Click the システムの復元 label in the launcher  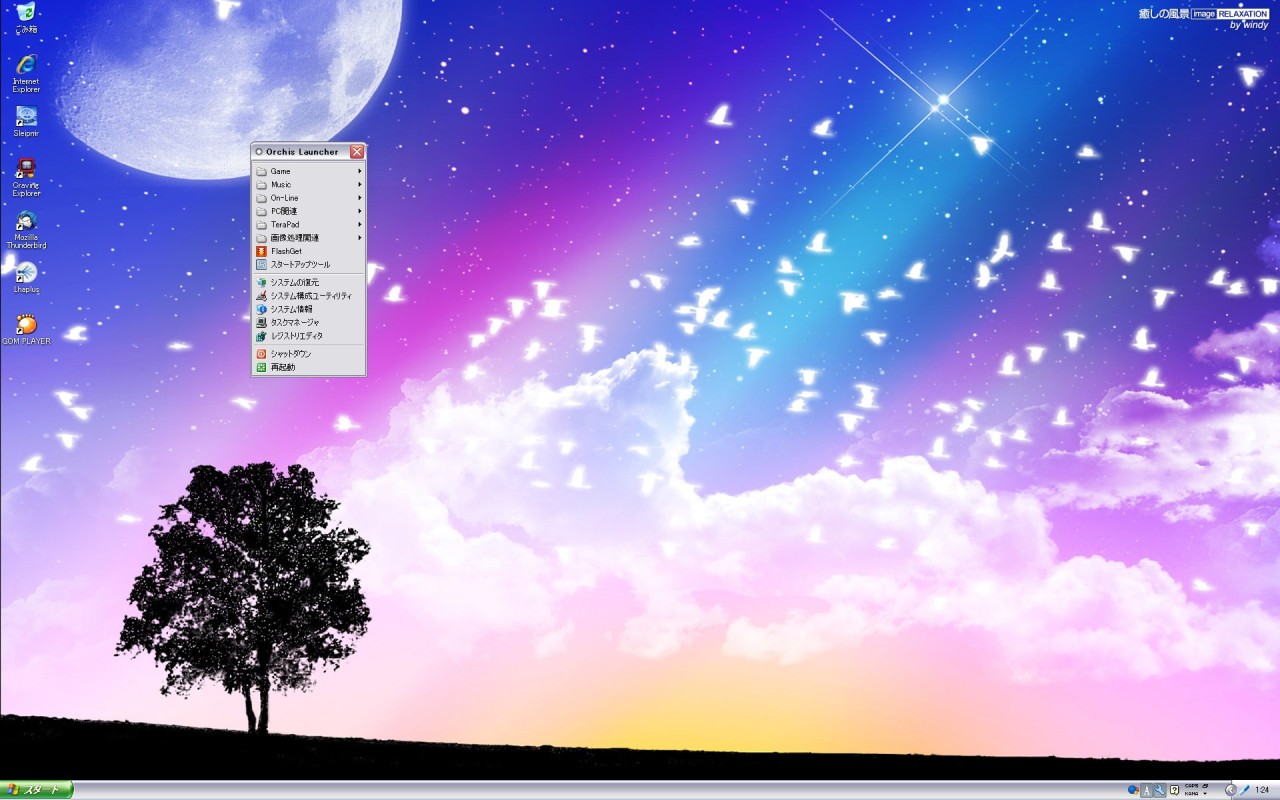pos(295,283)
